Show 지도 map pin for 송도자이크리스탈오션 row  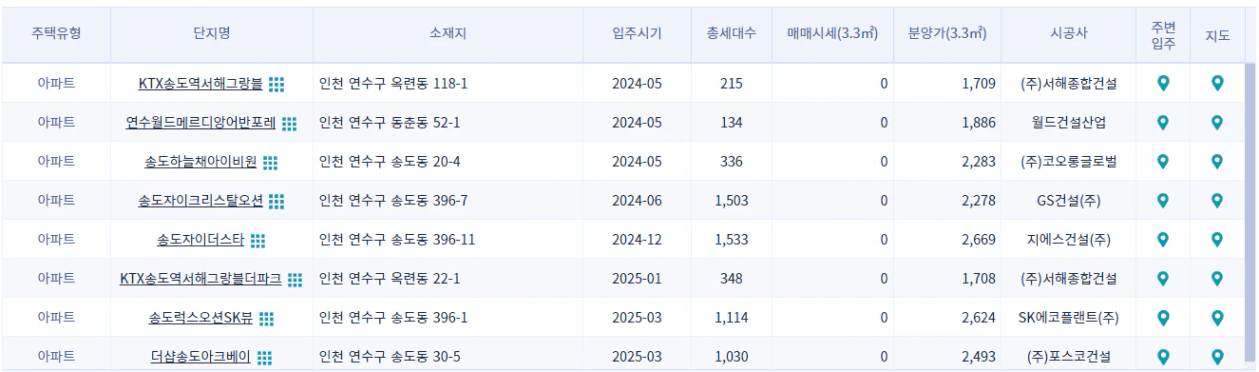pos(1217,201)
